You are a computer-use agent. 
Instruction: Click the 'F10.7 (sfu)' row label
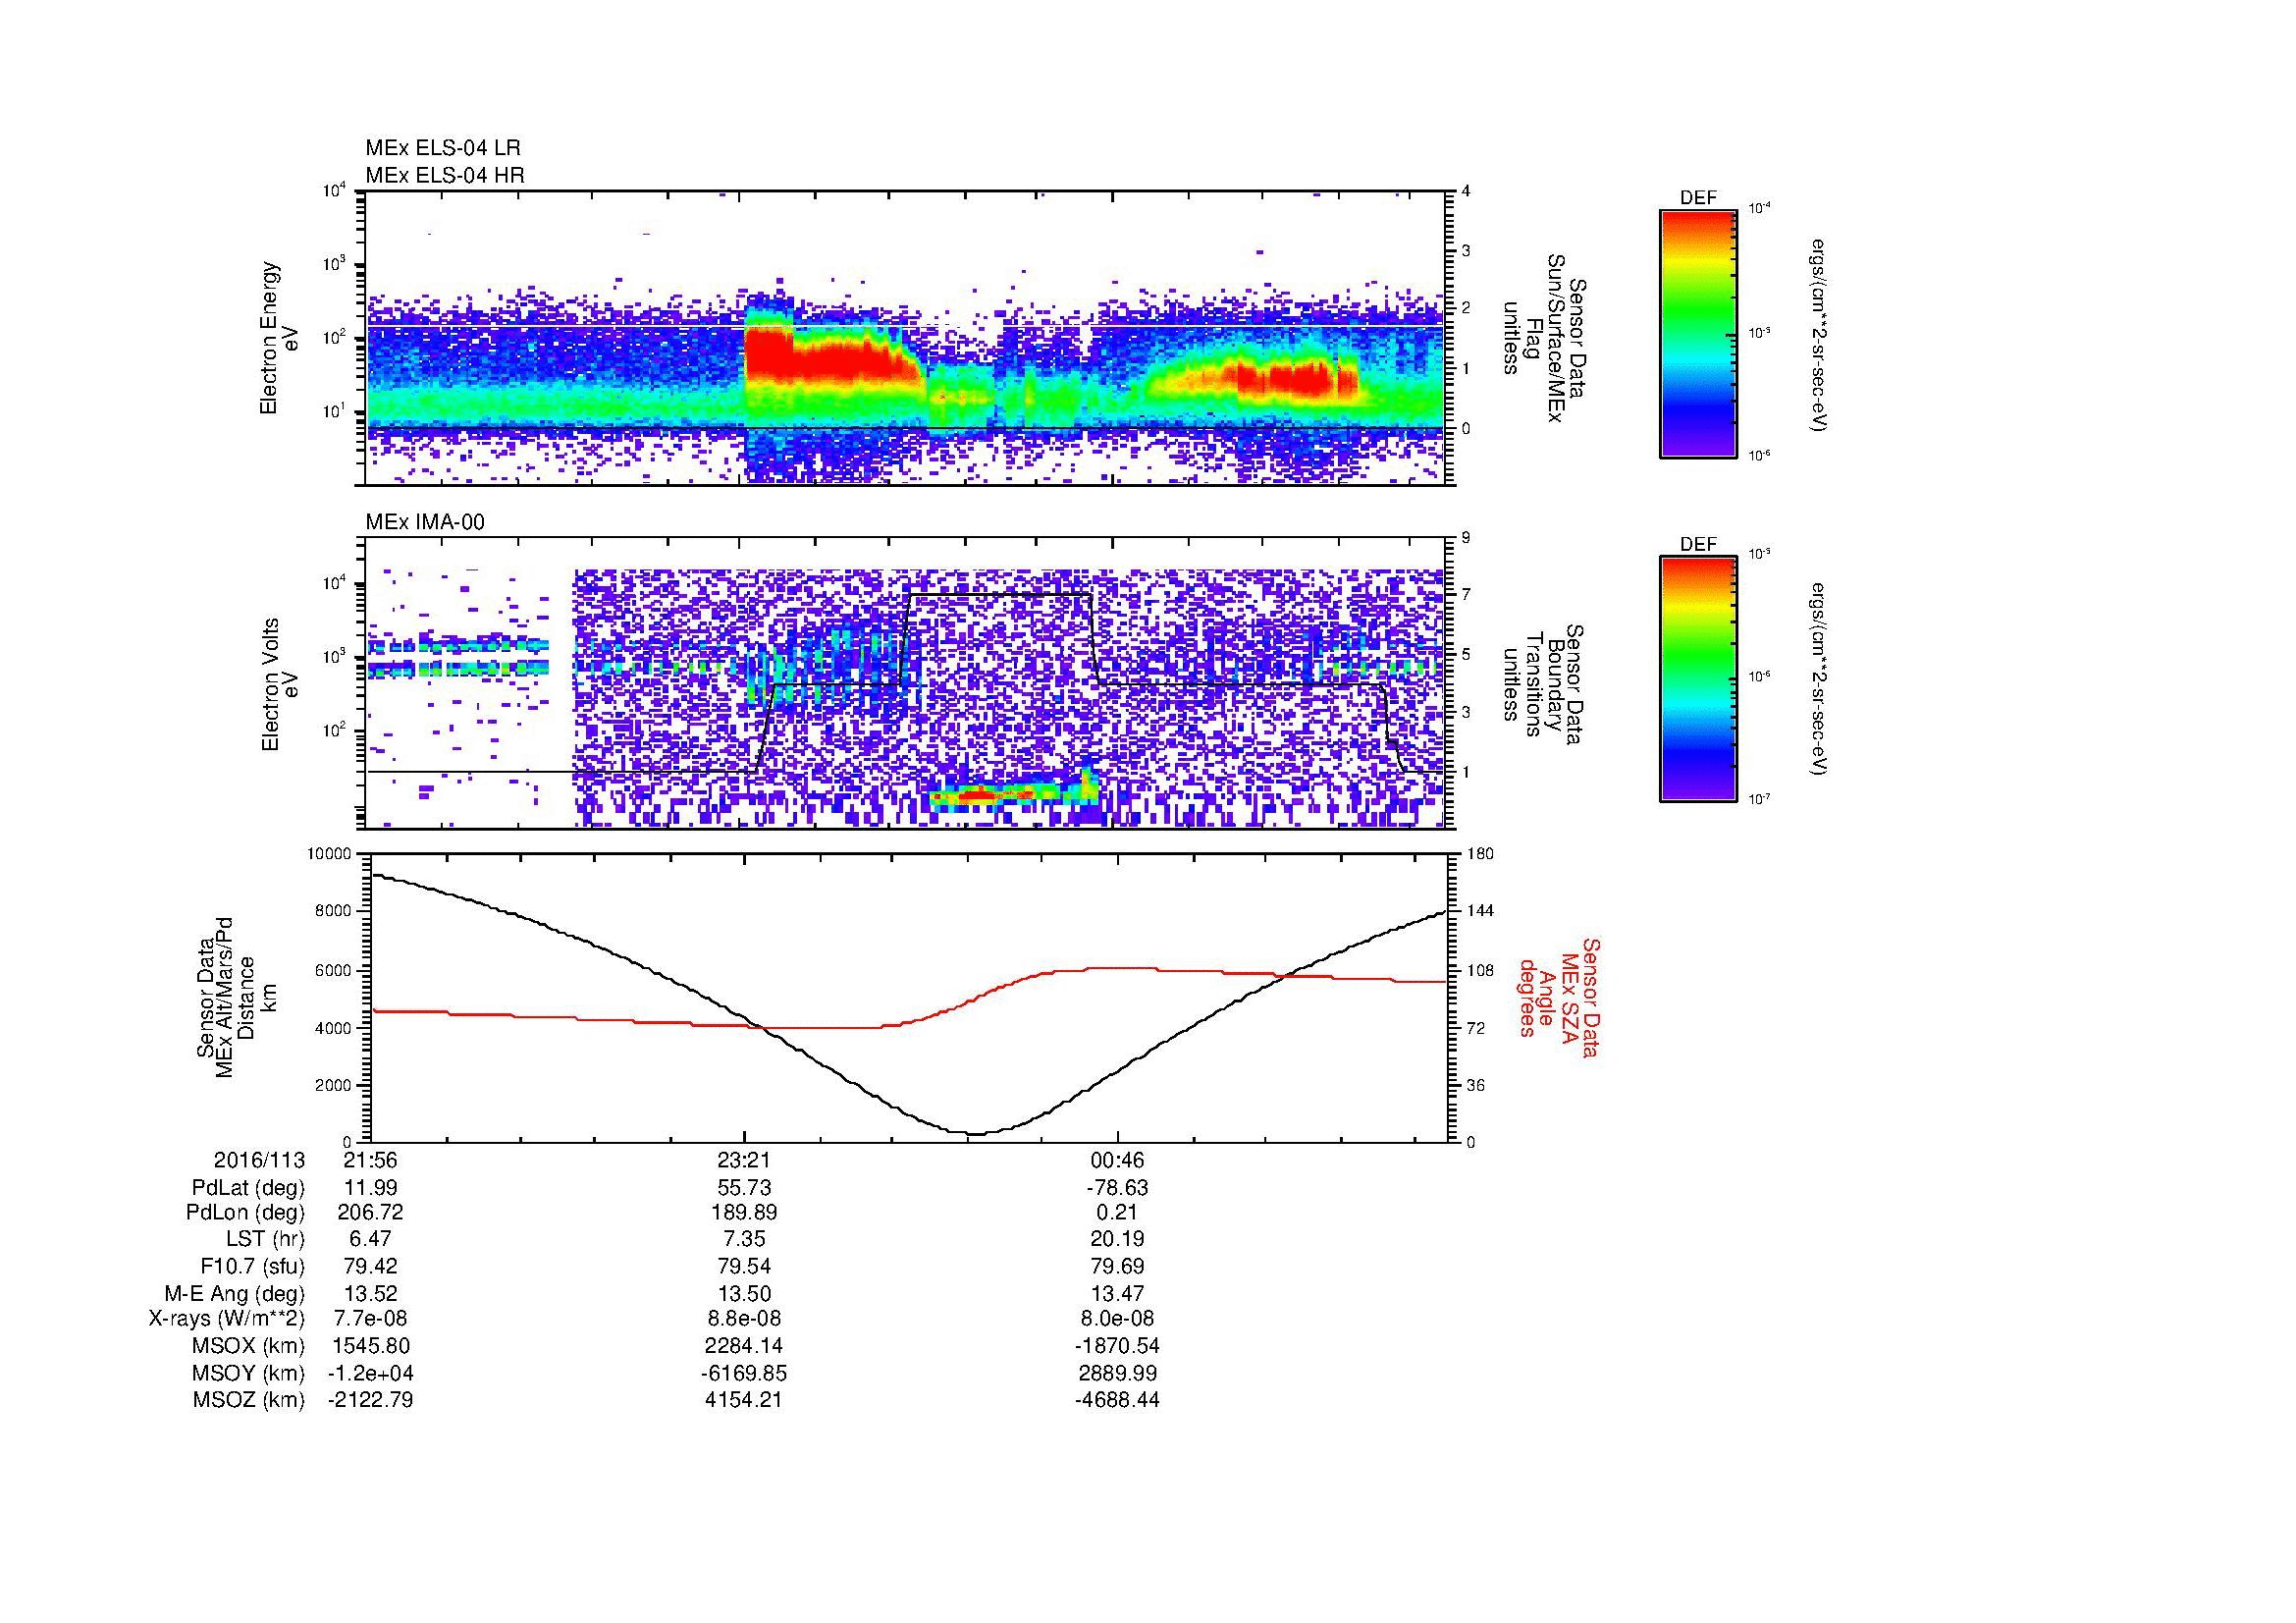252,1267
